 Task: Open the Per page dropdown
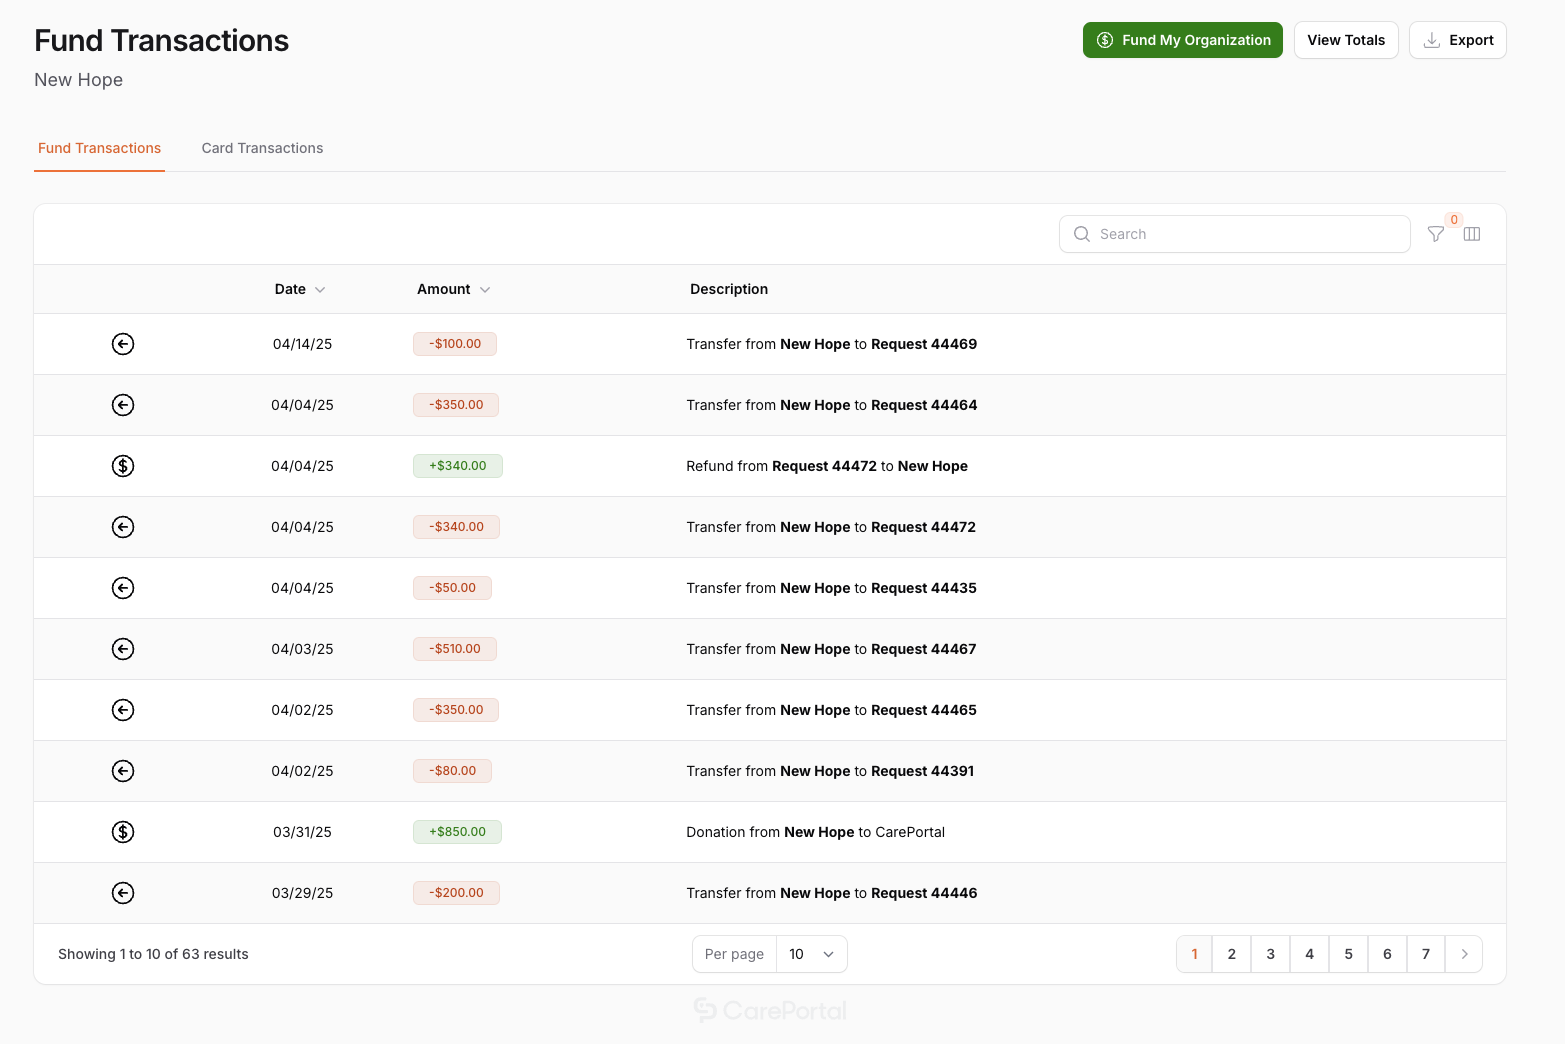(x=811, y=954)
